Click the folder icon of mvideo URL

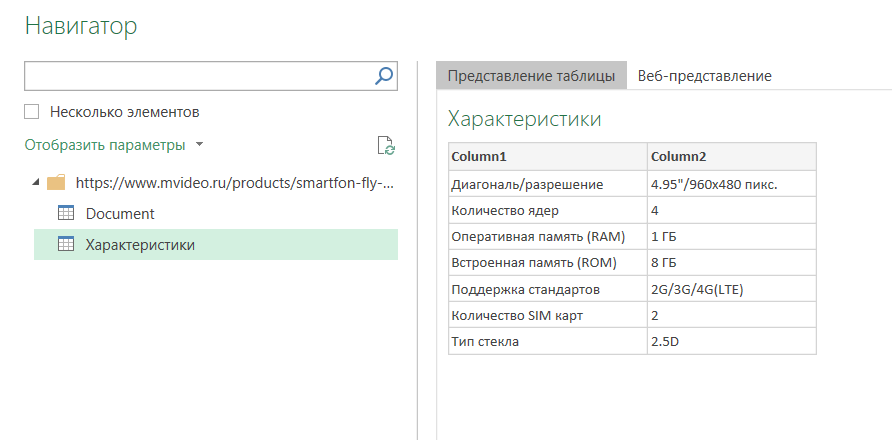click(57, 183)
